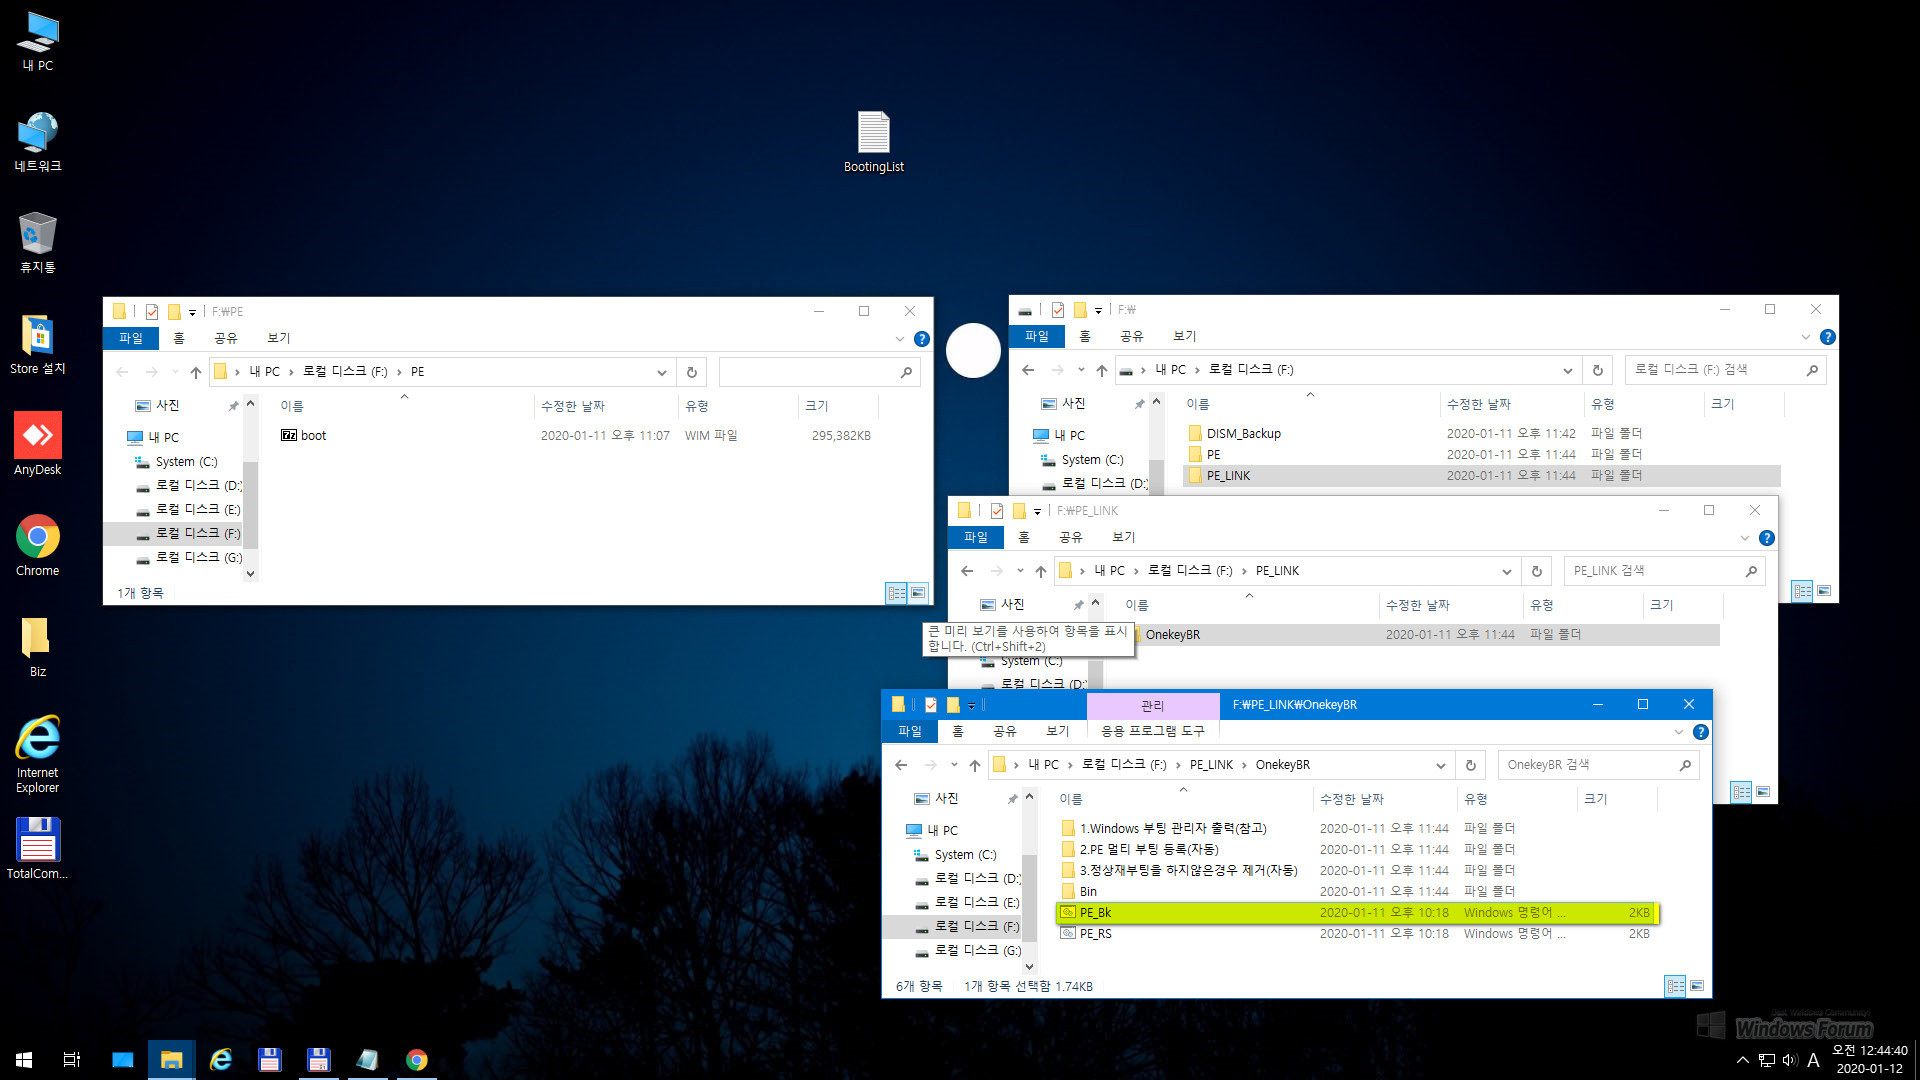Click the 로컬 디스크 (F:) 검색 search box
The height and width of the screenshot is (1080, 1920).
click(x=1725, y=370)
